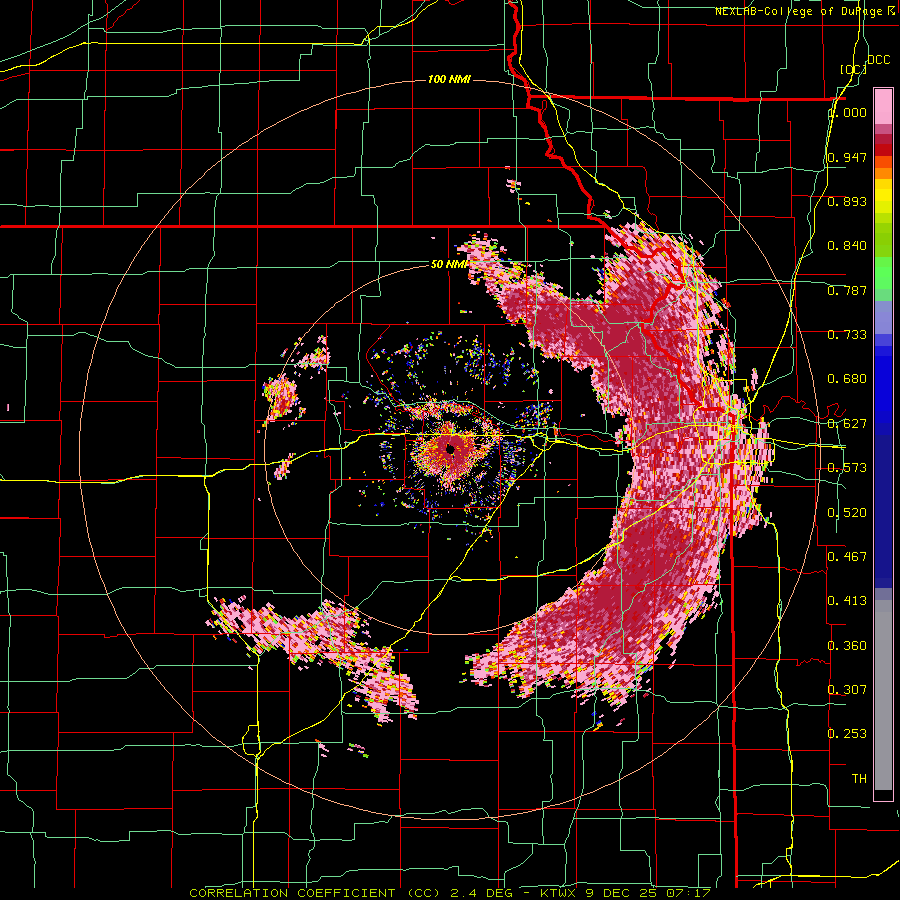
Task: Click the 0.893 color scale value
Action: [x=847, y=201]
